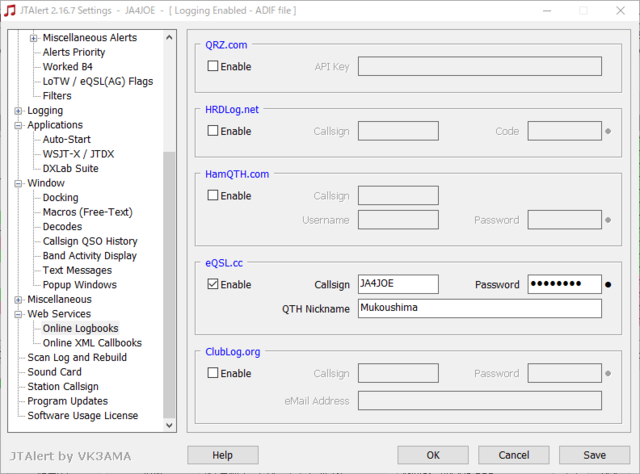The width and height of the screenshot is (640, 474).
Task: Collapse the Applications tree node
Action: (x=18, y=125)
